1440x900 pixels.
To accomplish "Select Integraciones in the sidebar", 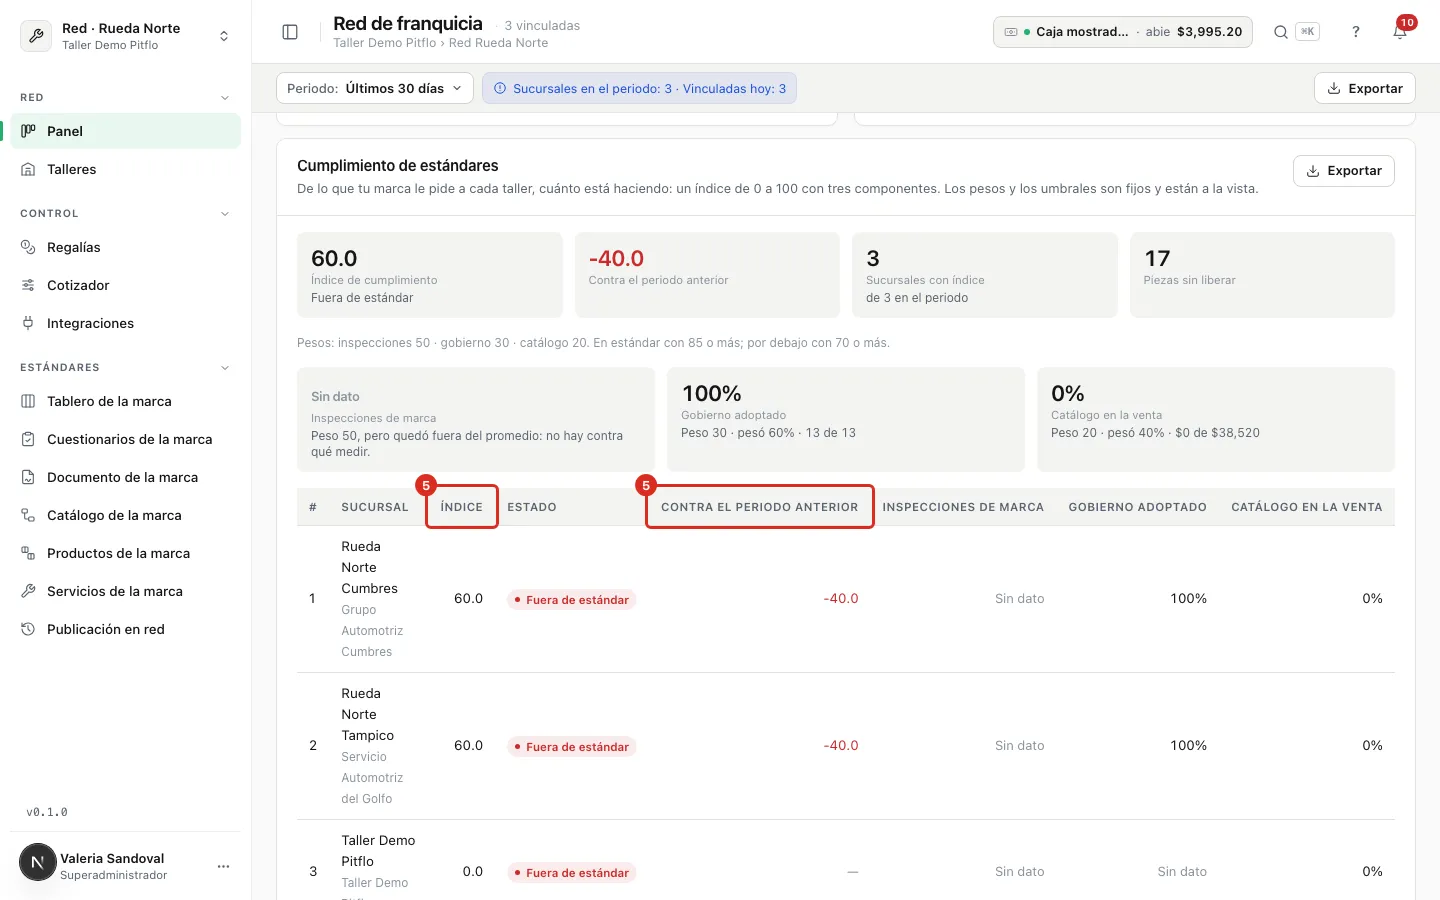I will point(125,323).
